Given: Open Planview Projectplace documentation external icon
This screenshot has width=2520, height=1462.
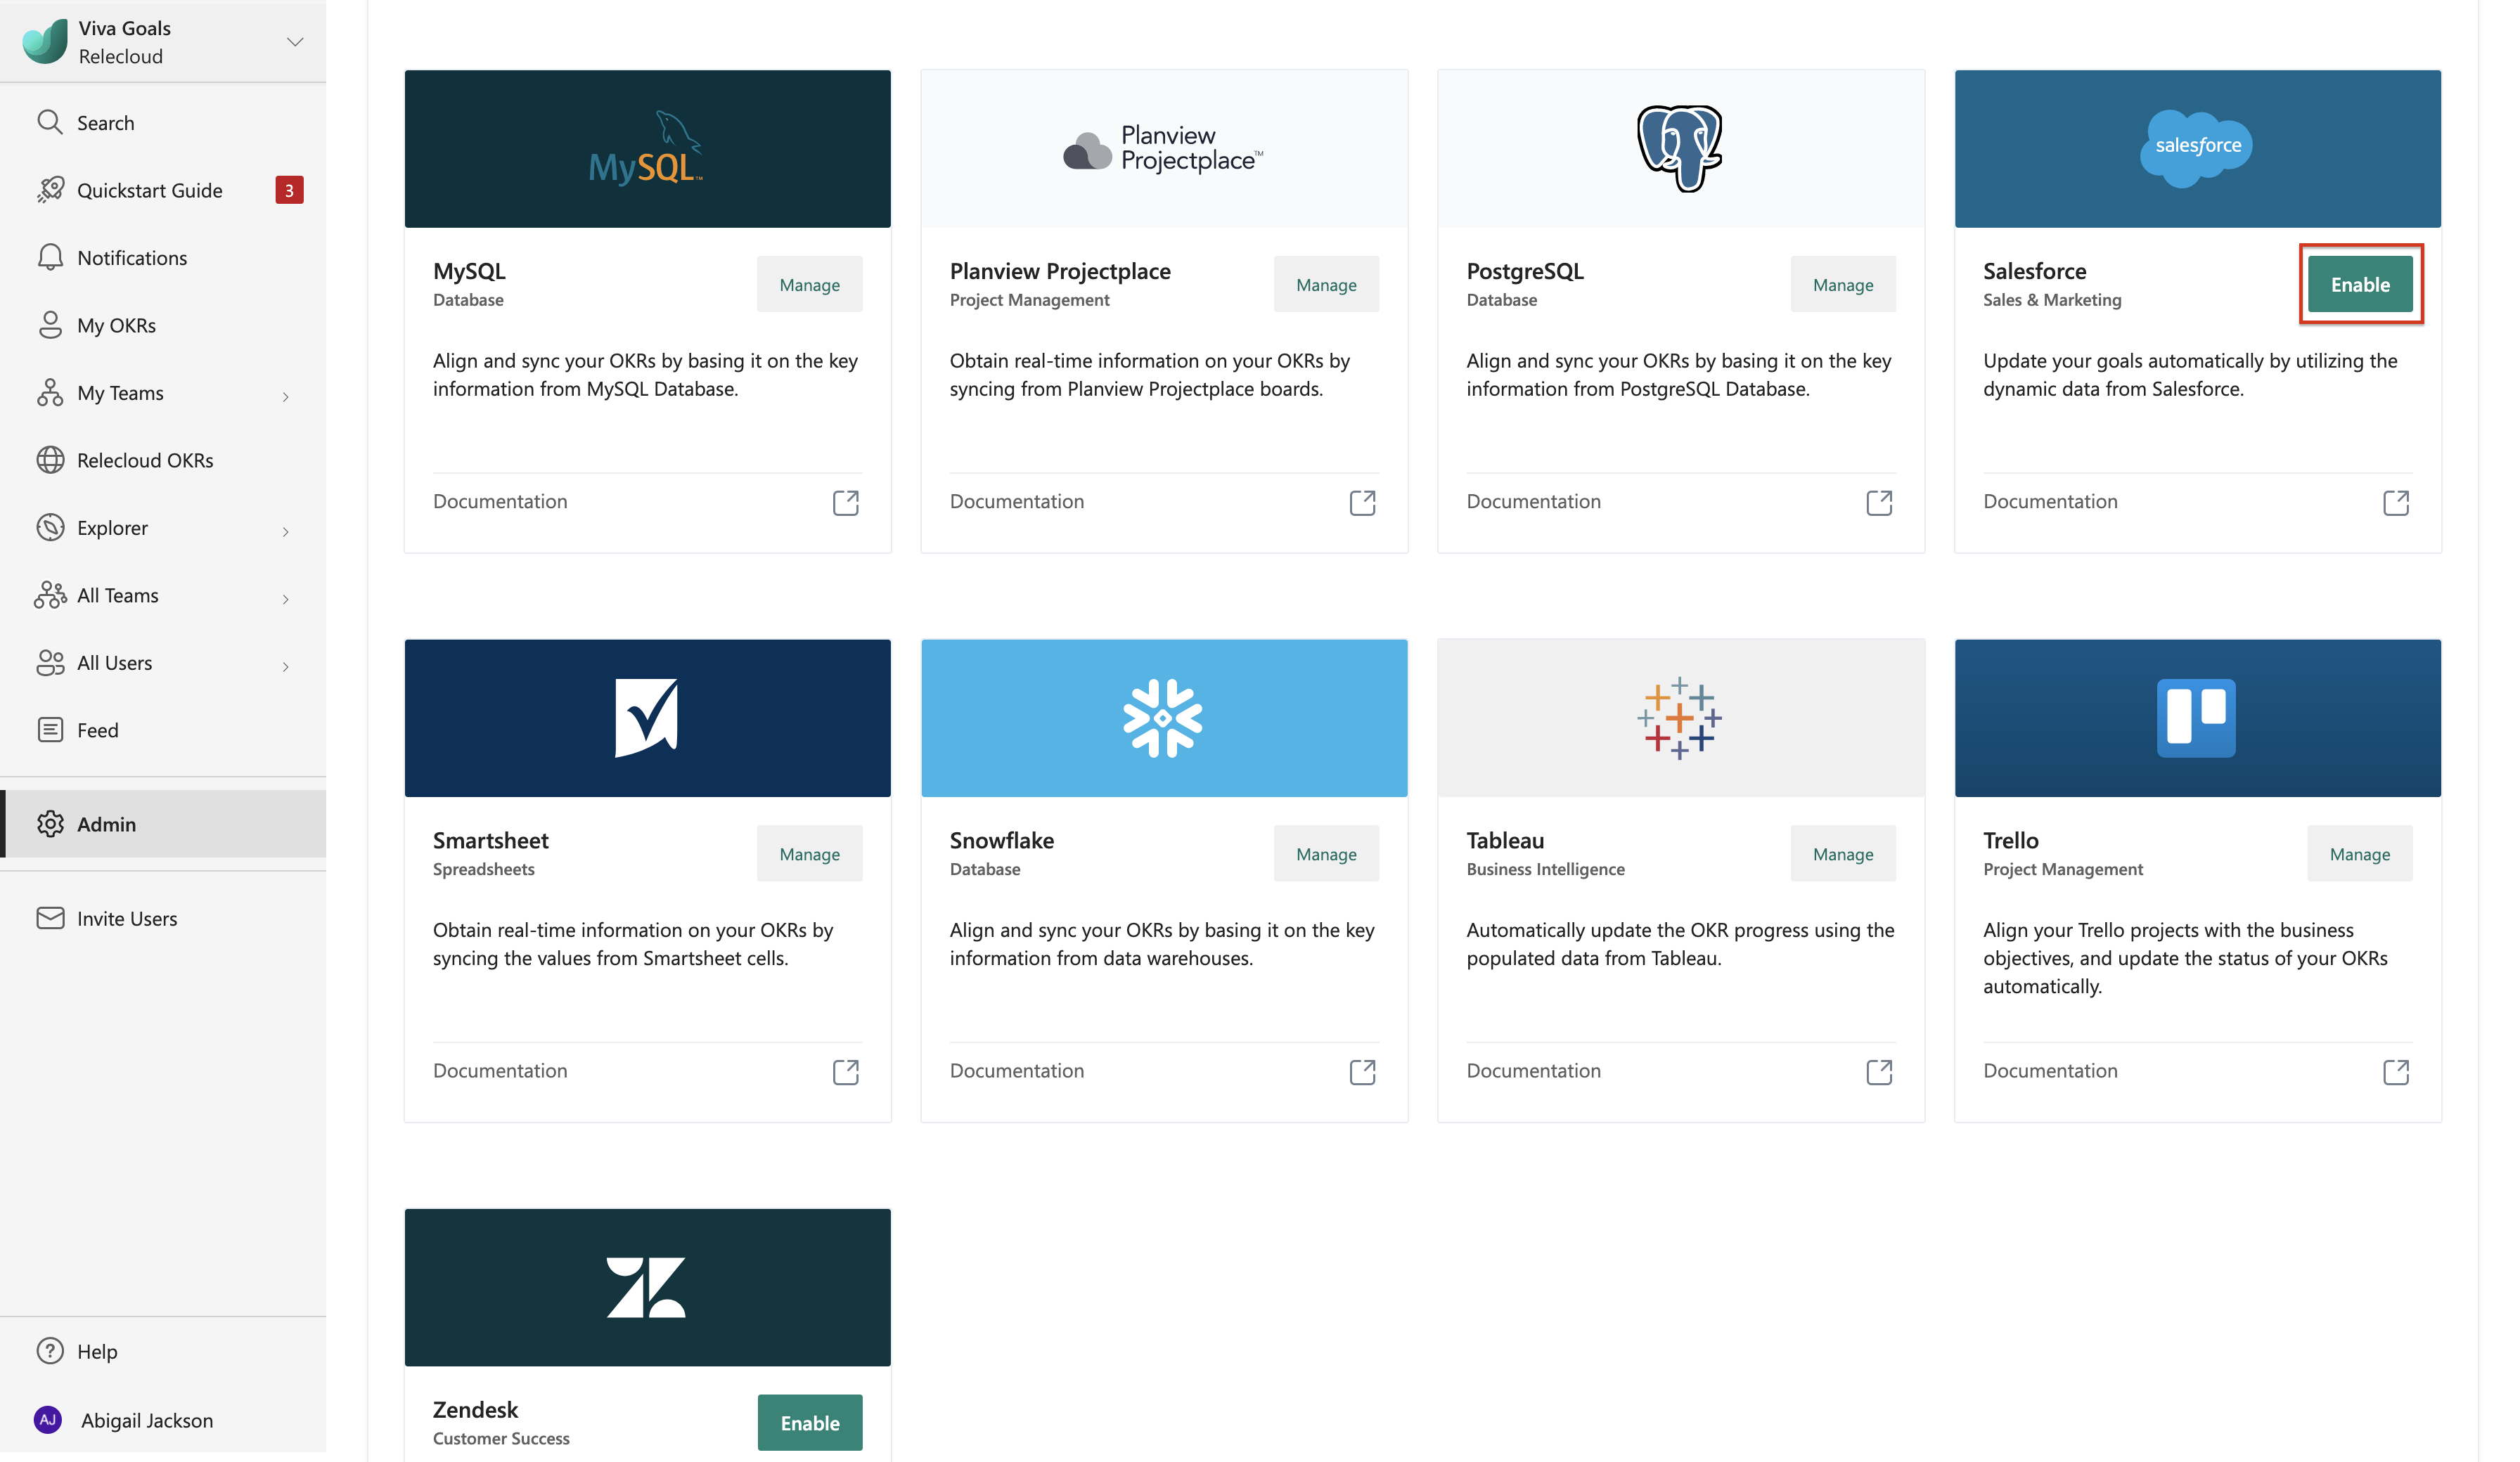Looking at the screenshot, I should 1362,502.
